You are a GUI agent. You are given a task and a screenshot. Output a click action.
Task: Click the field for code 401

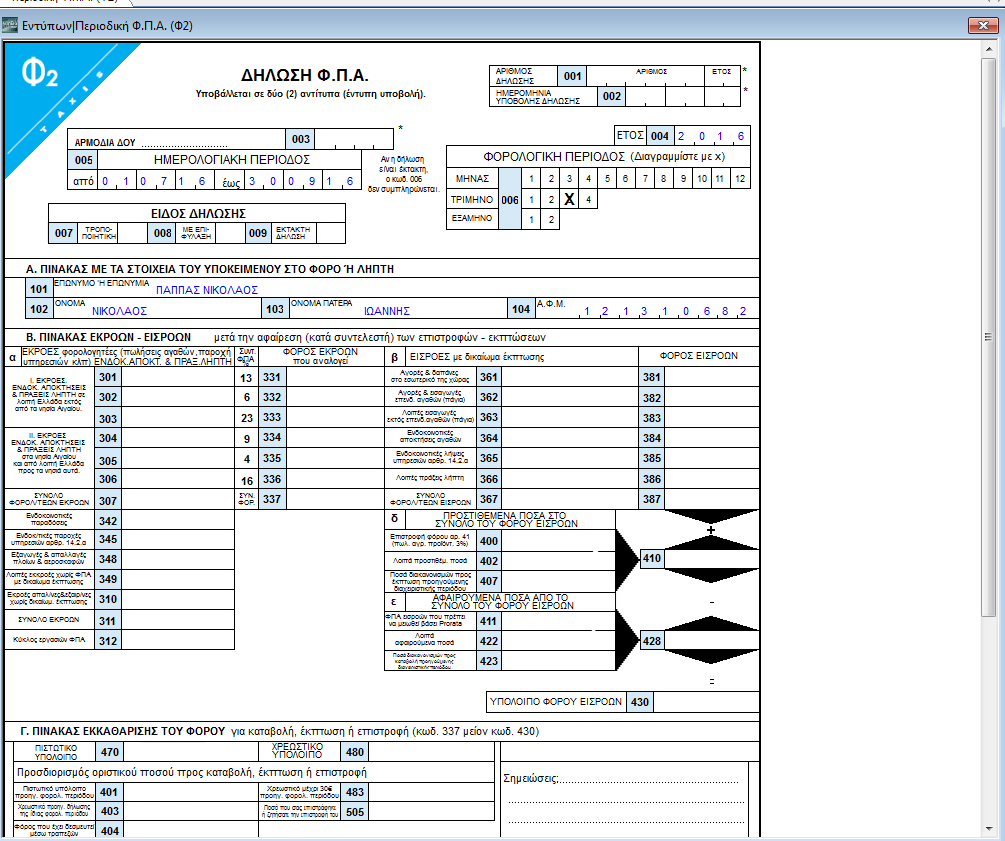(190, 792)
